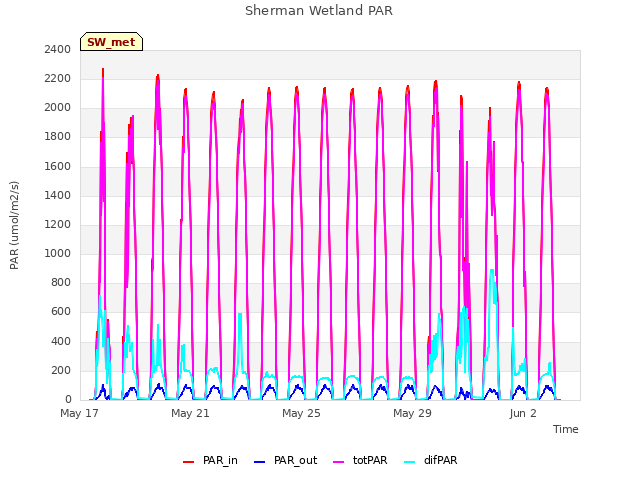Click the 2000 y-axis tick label

[x=58, y=108]
